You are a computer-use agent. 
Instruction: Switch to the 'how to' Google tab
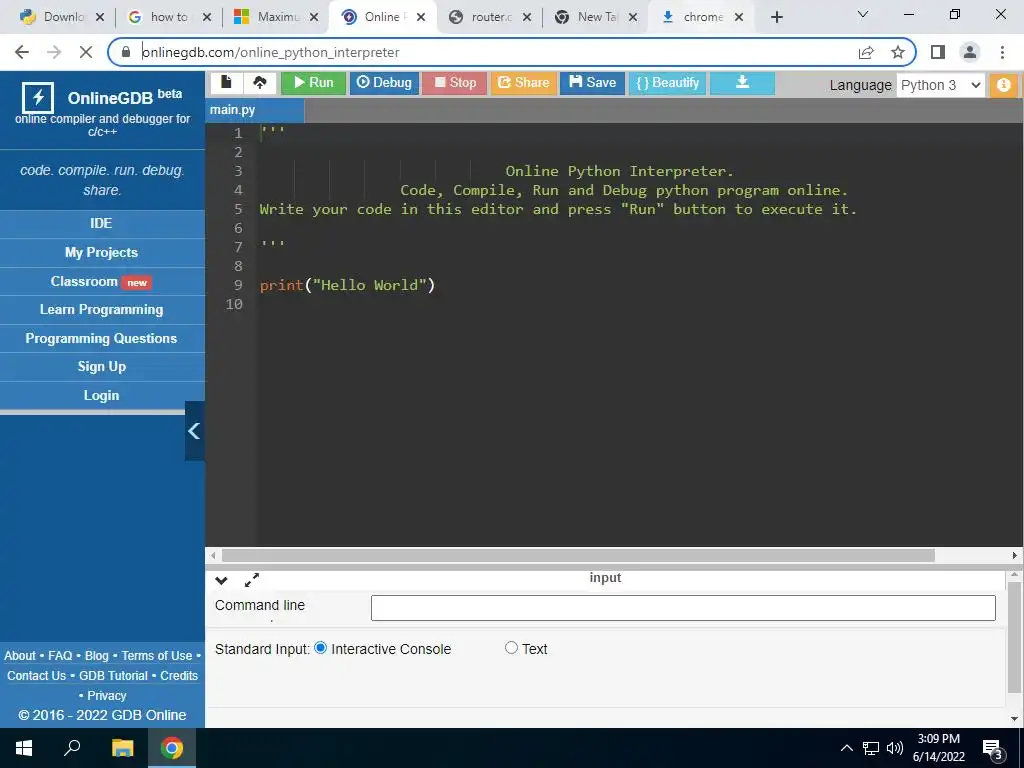pos(168,18)
